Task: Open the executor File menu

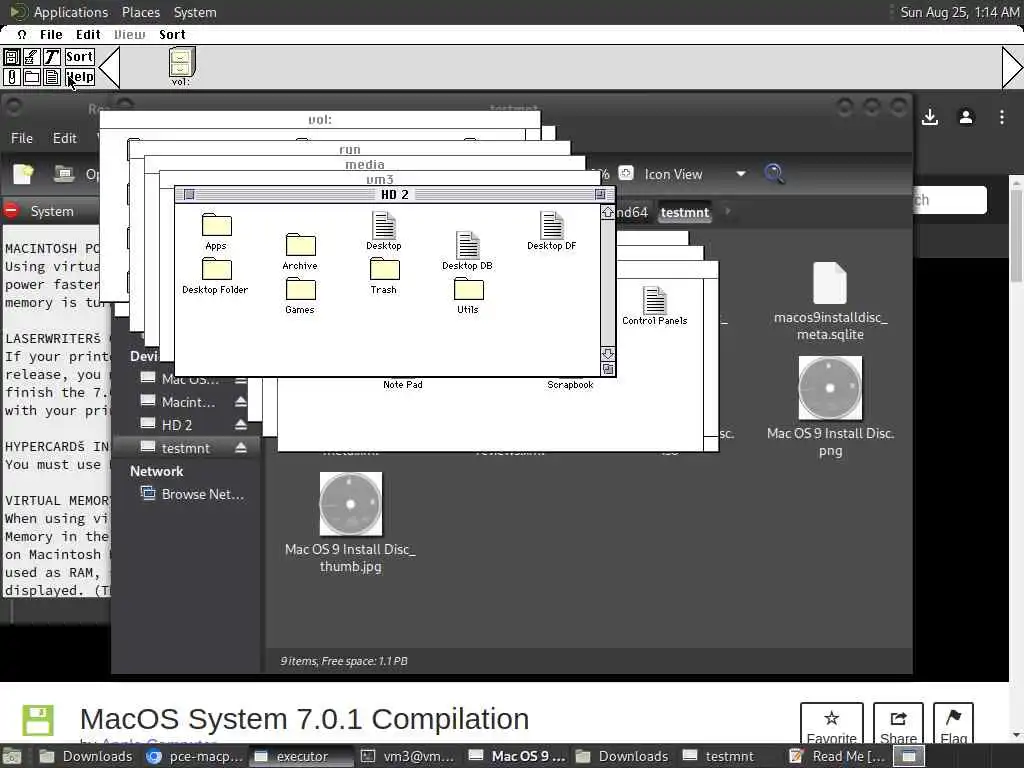Action: 51,35
